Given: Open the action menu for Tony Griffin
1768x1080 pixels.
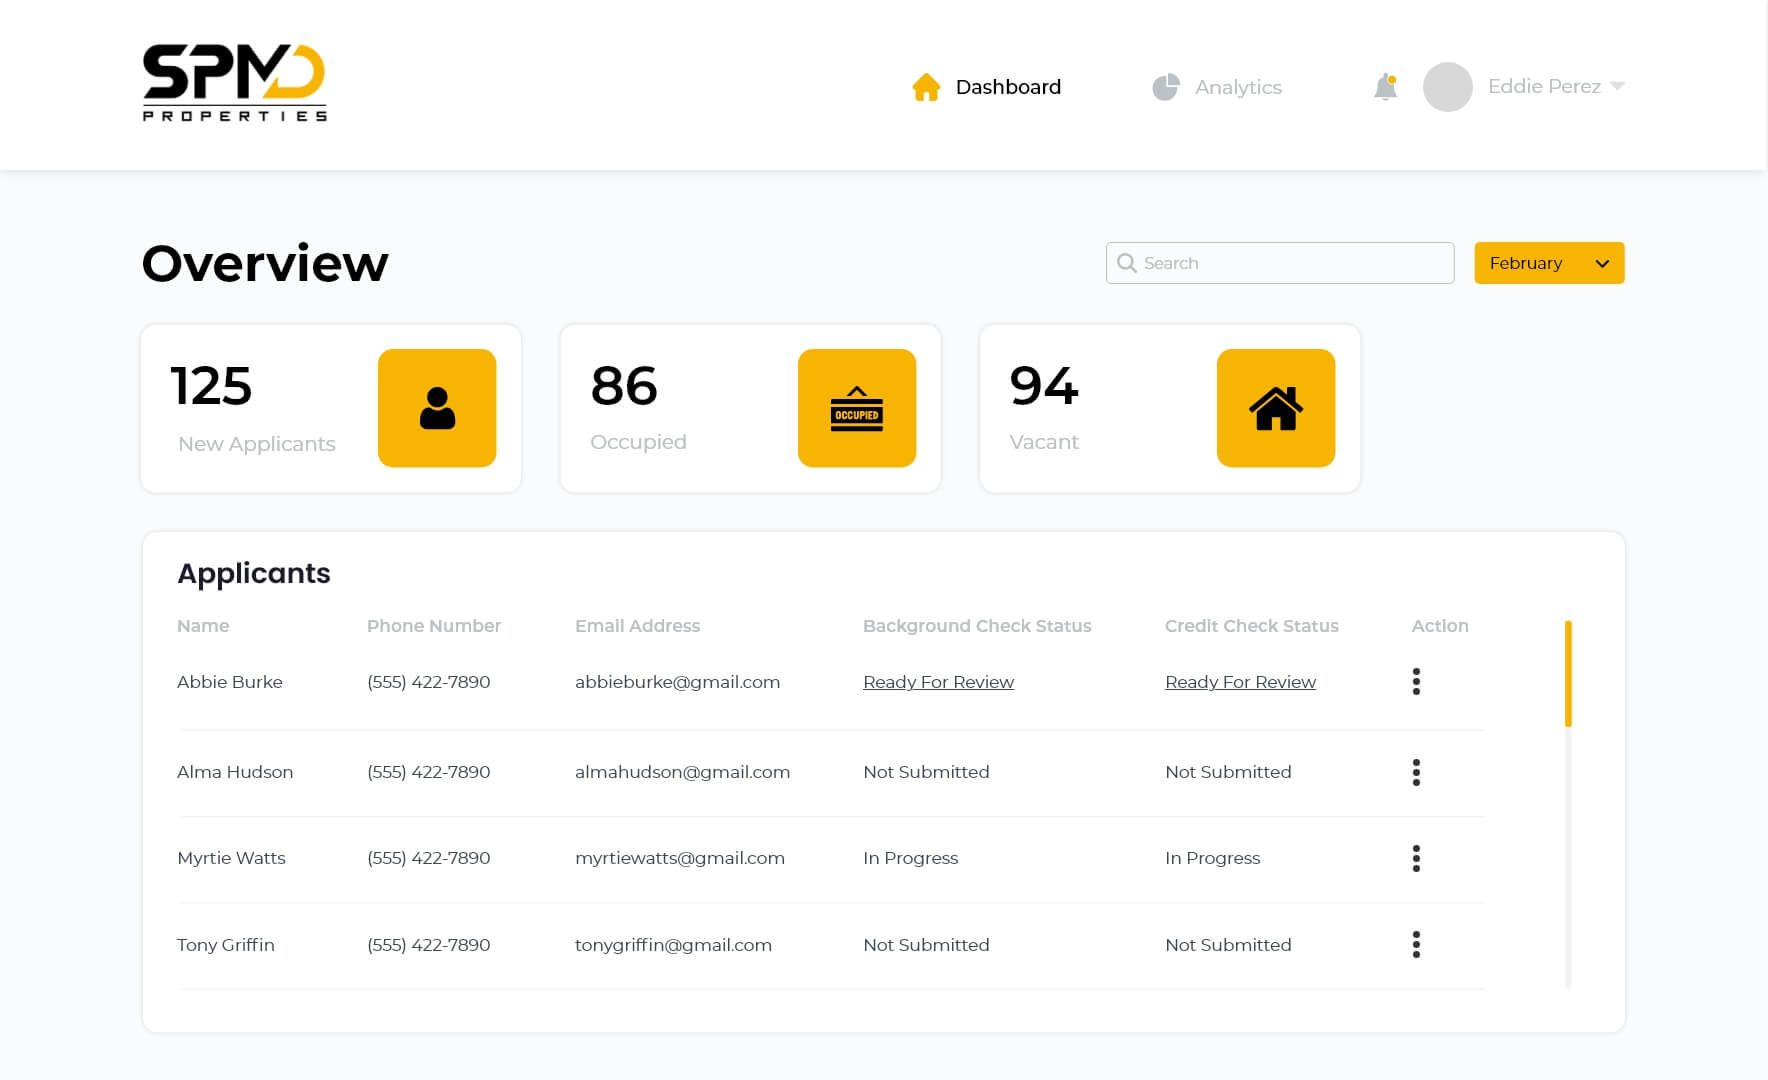Looking at the screenshot, I should click(1416, 944).
